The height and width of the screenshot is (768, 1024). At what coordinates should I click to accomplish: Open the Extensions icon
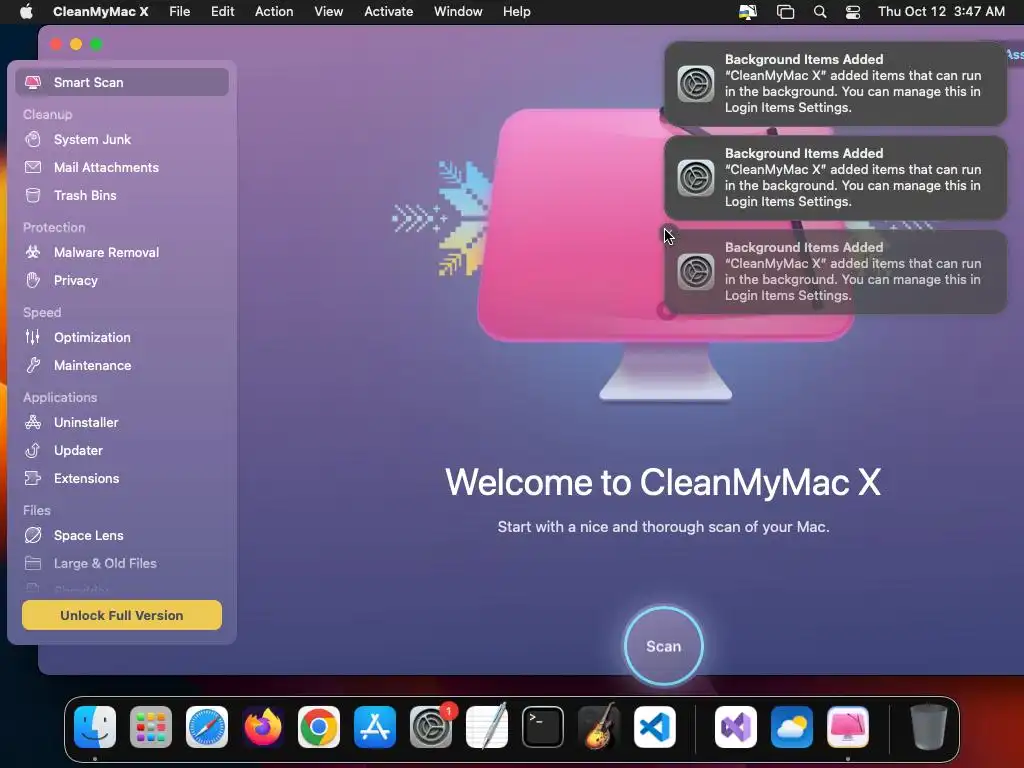click(33, 478)
